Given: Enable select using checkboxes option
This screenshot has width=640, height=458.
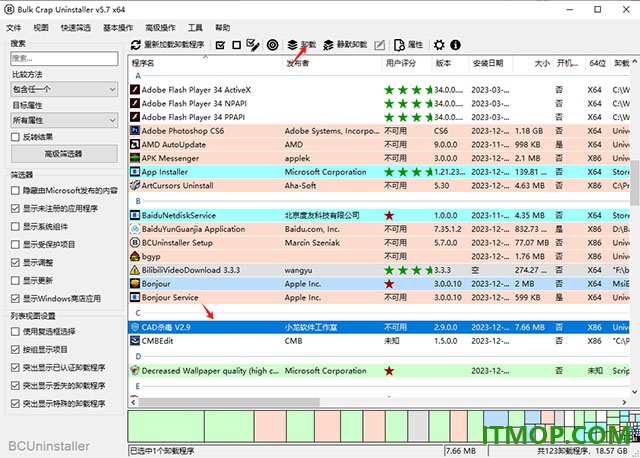Looking at the screenshot, I should 15,331.
